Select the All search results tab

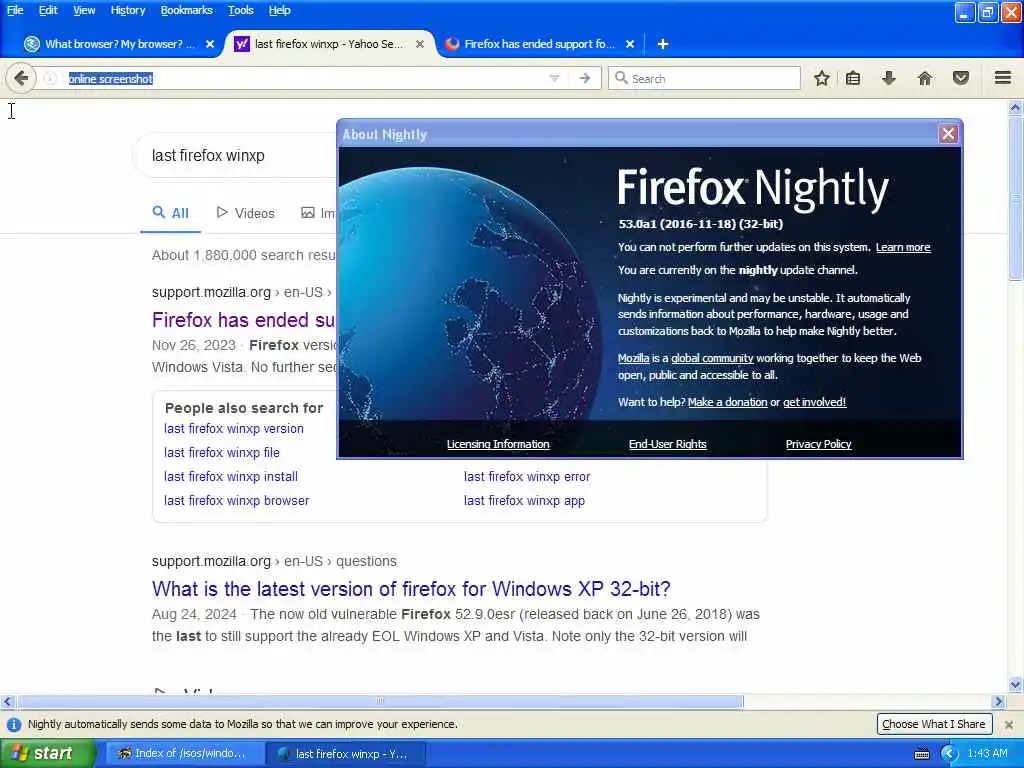170,213
